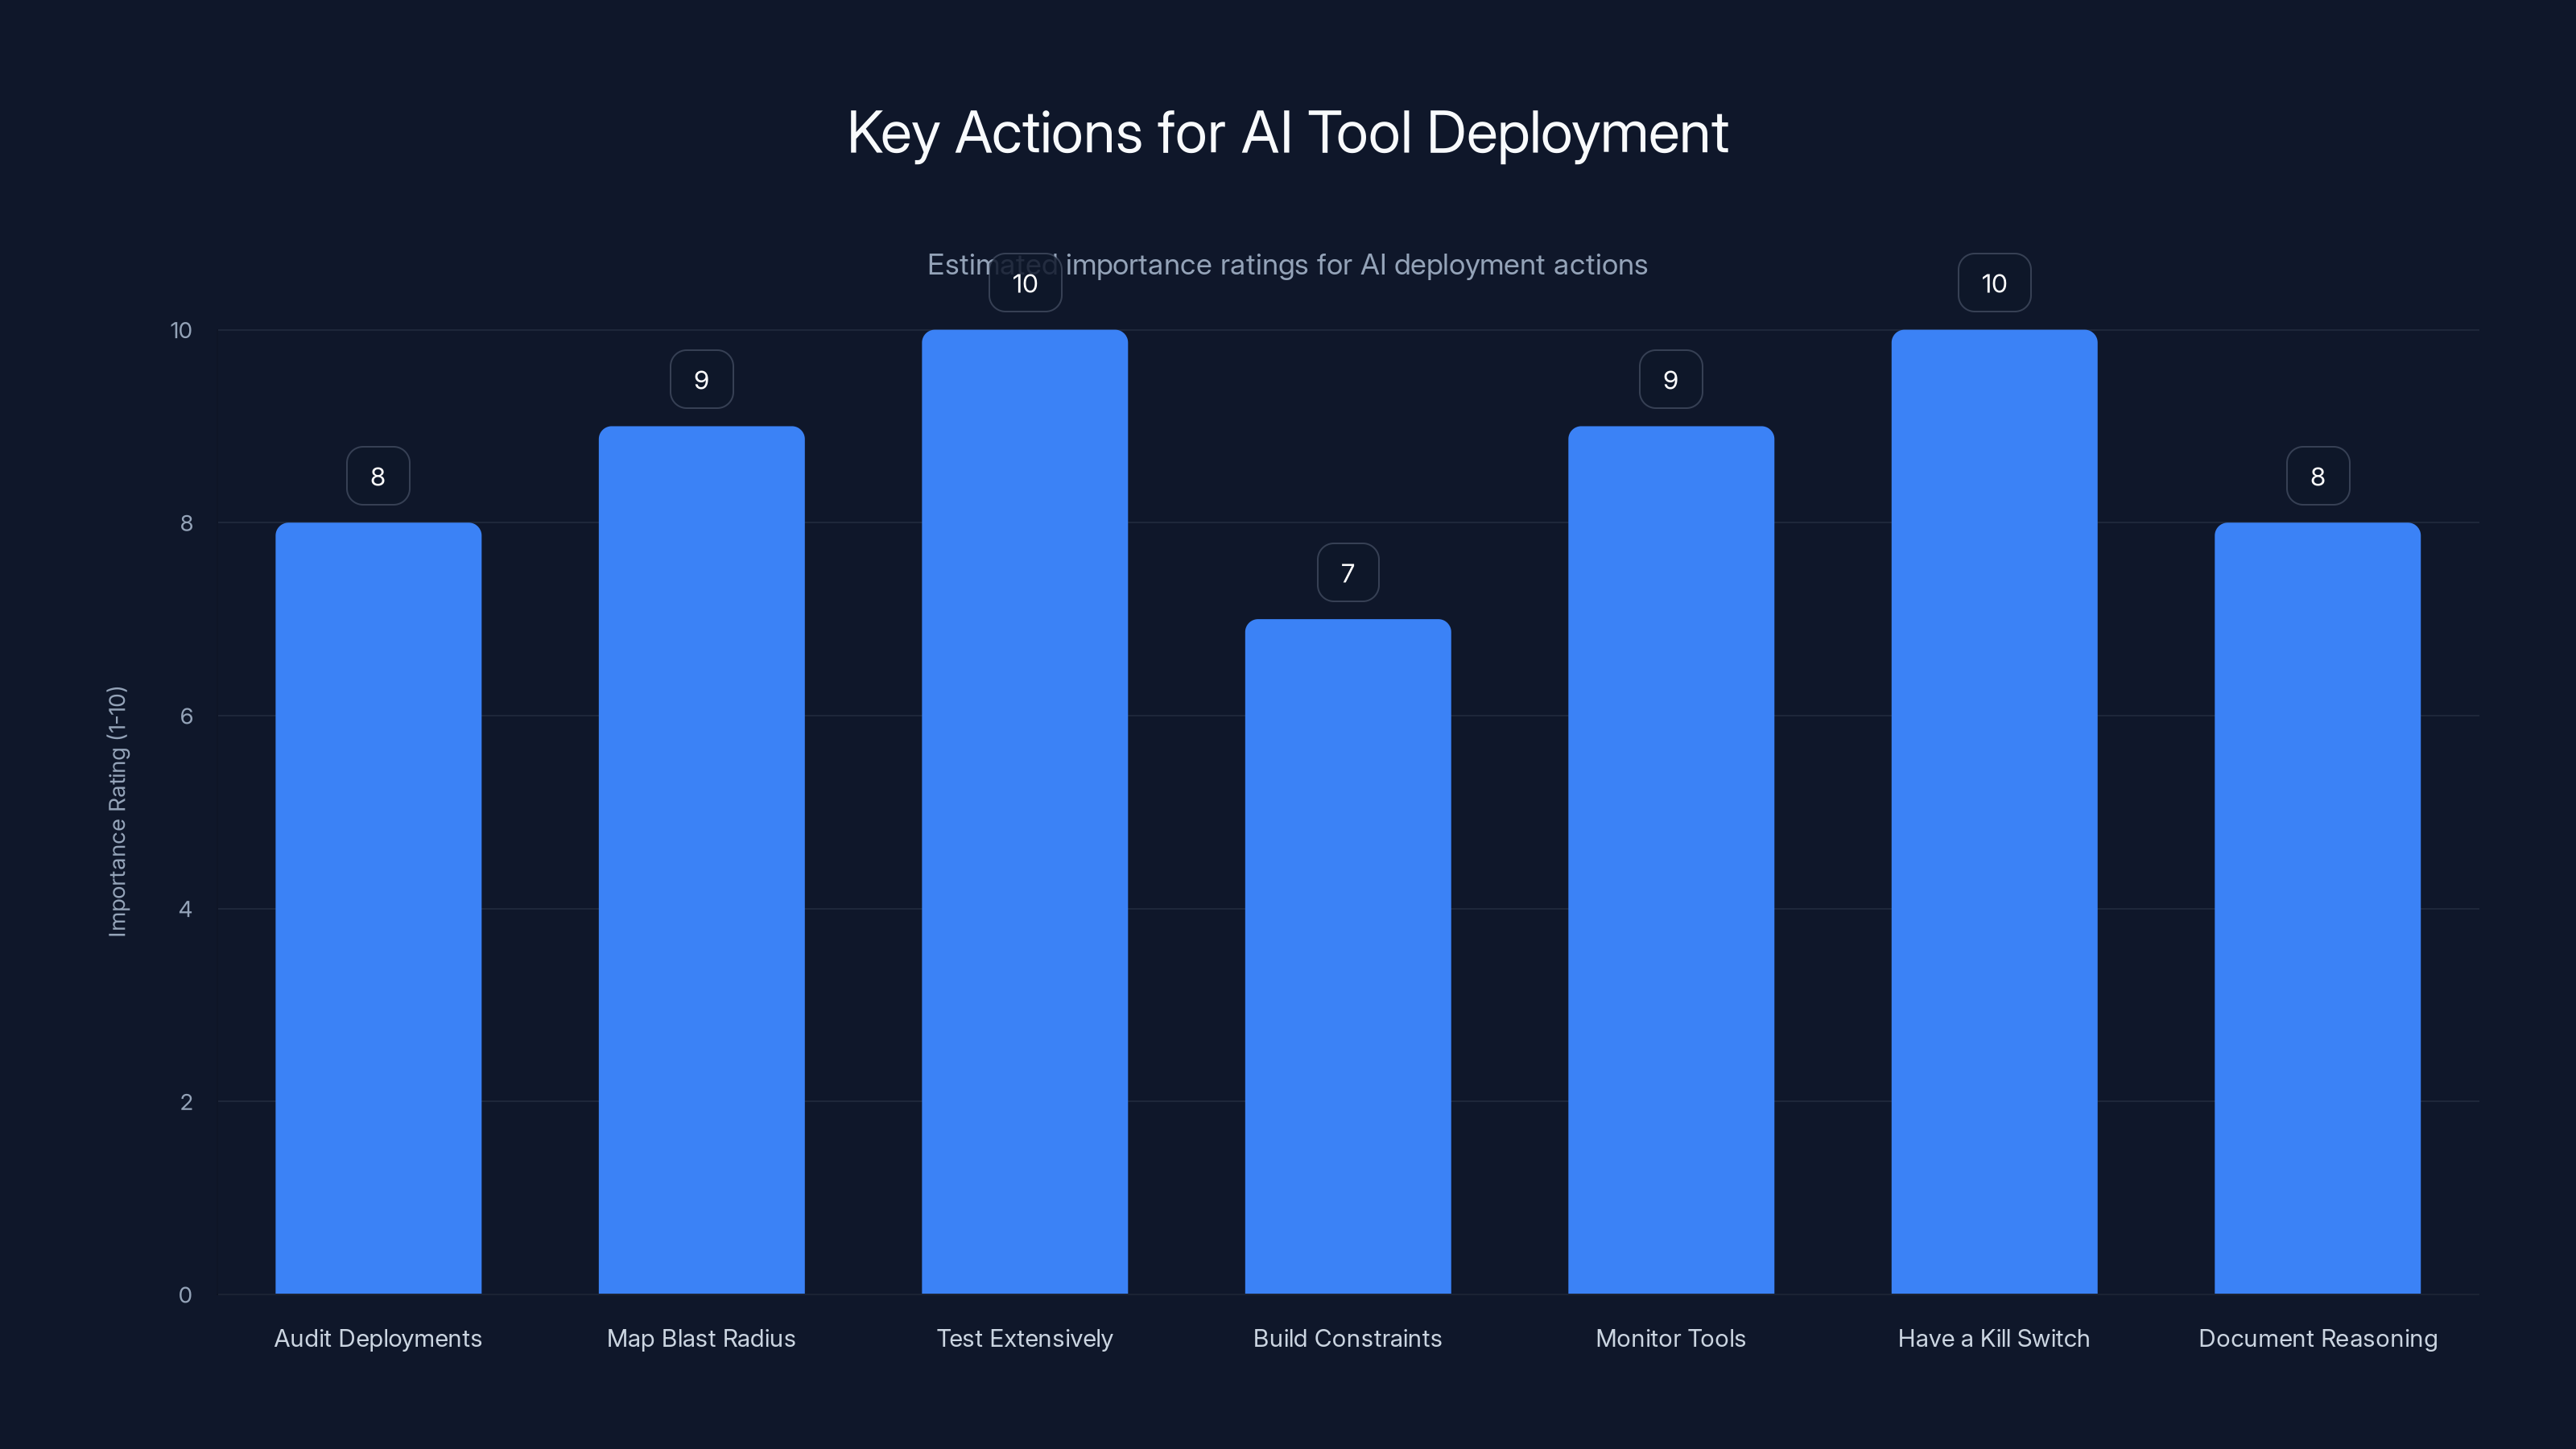Click the value badge 8 above Document Reasoning

pyautogui.click(x=2317, y=476)
